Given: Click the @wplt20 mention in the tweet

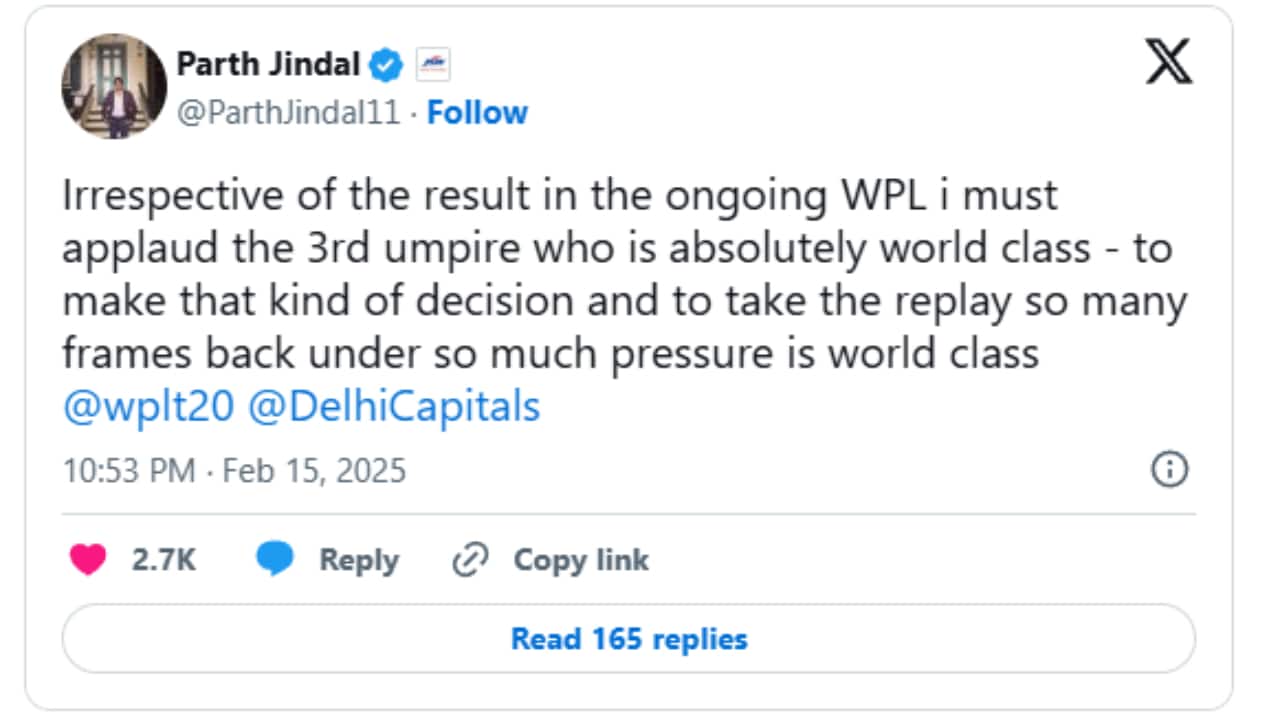Looking at the screenshot, I should pyautogui.click(x=146, y=406).
